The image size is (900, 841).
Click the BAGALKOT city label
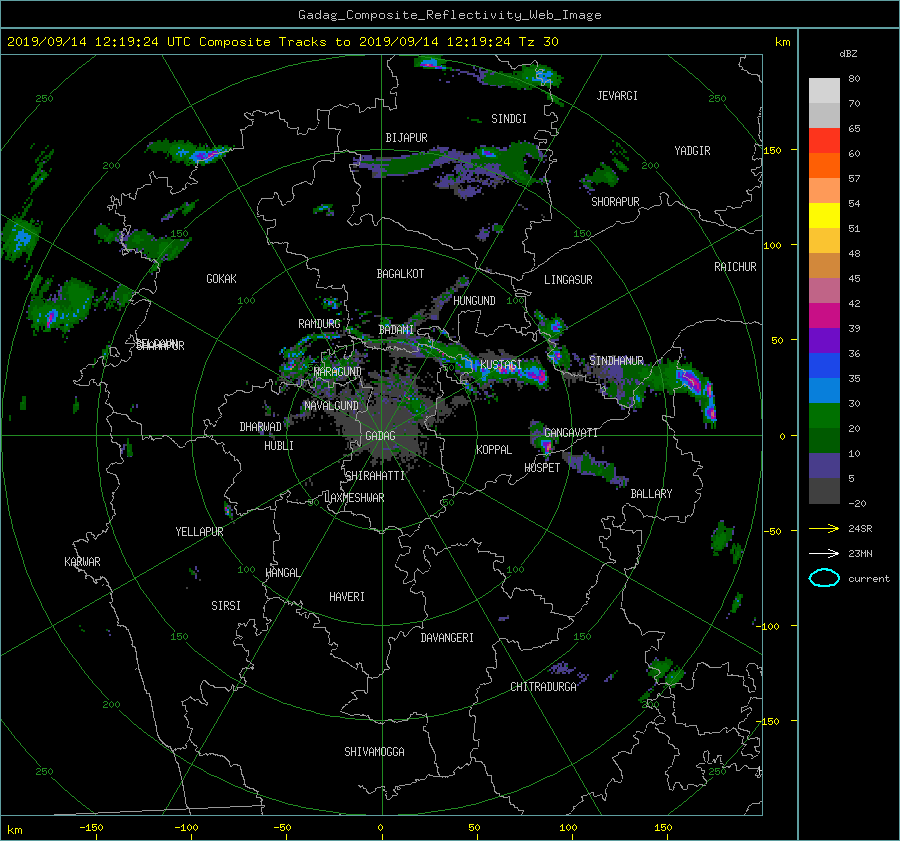pos(400,274)
